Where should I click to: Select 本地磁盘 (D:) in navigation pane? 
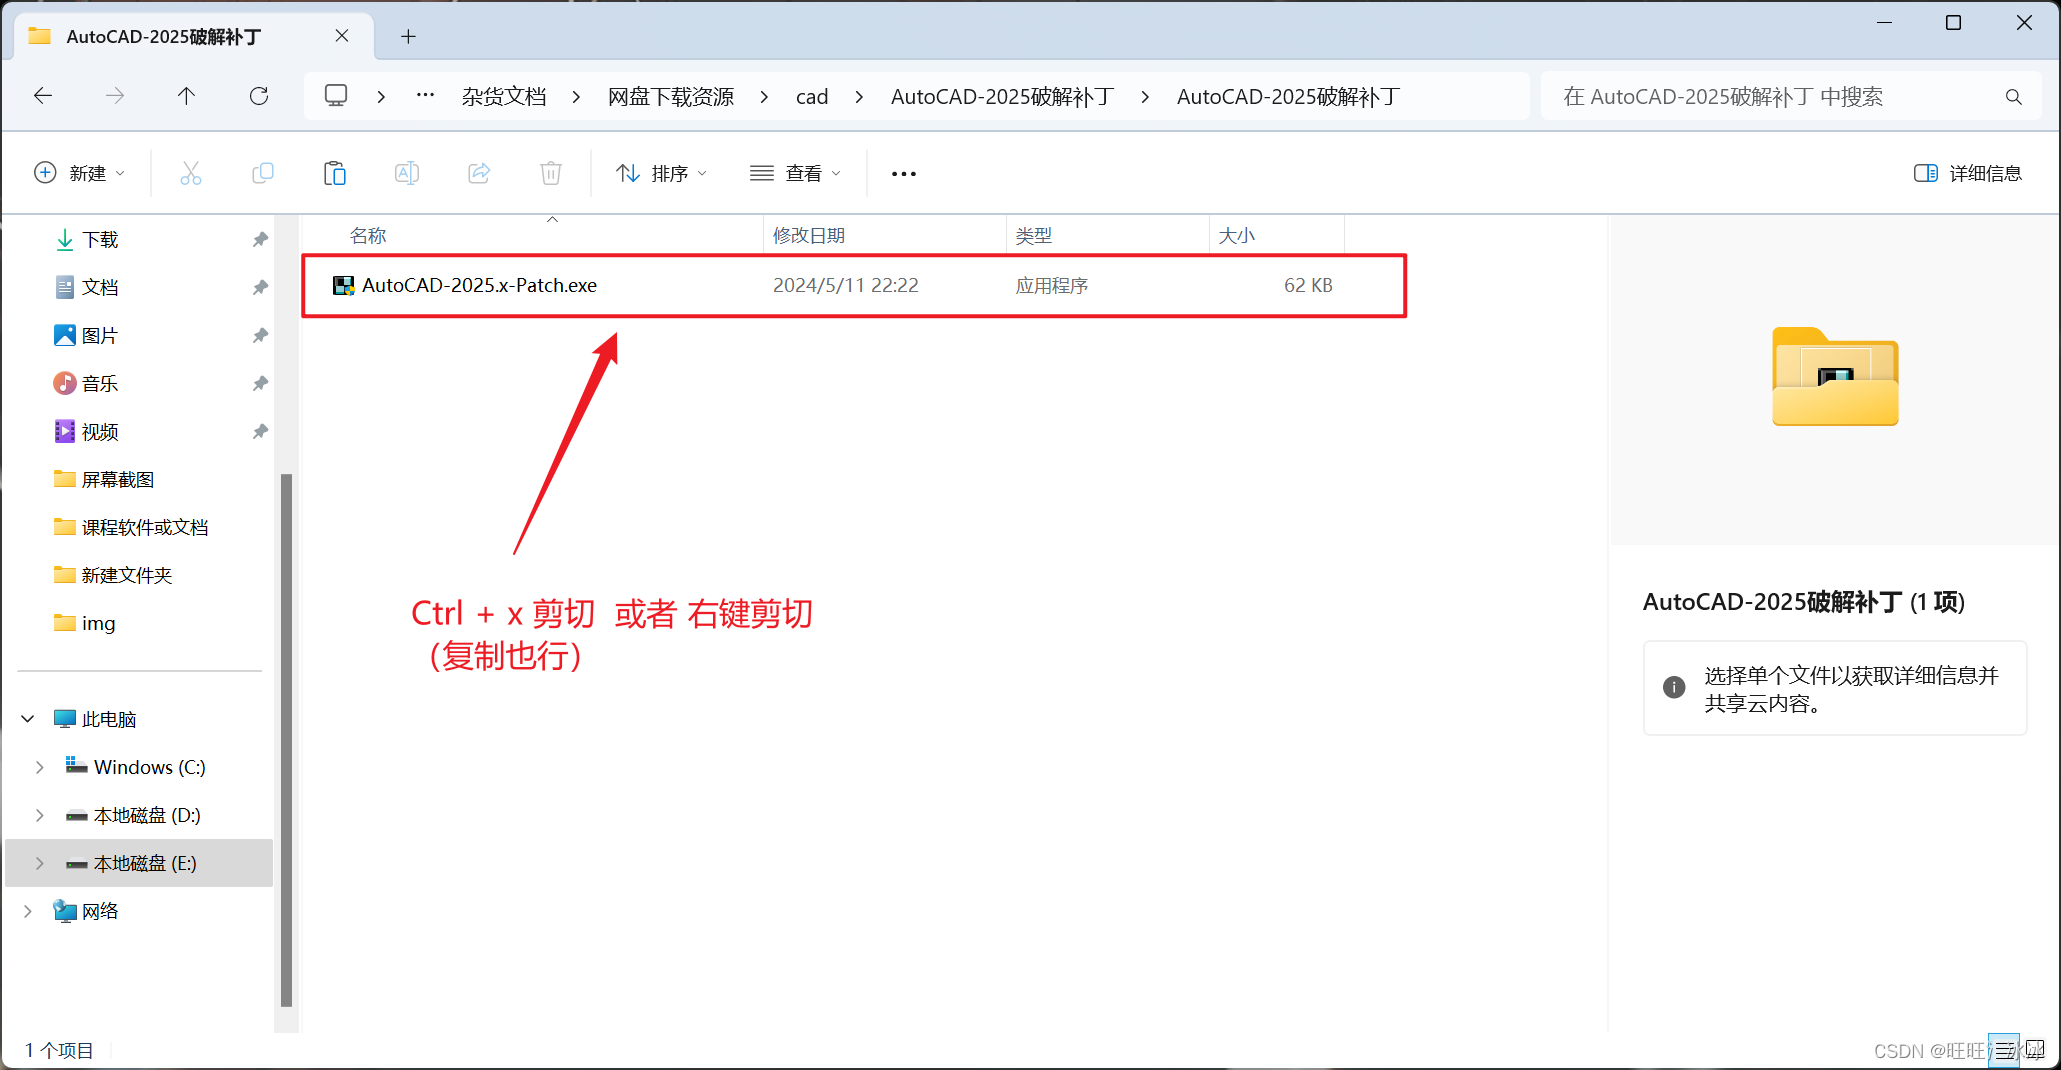tap(147, 815)
